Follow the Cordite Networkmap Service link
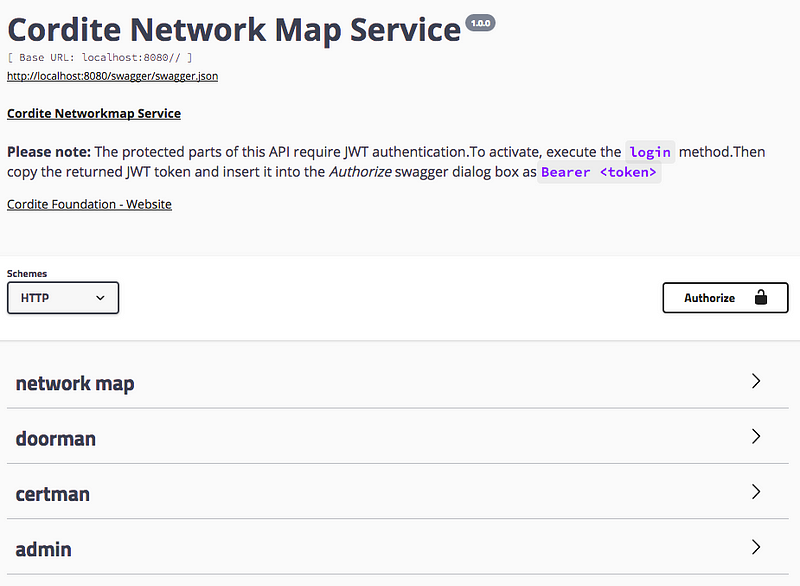 coord(94,113)
